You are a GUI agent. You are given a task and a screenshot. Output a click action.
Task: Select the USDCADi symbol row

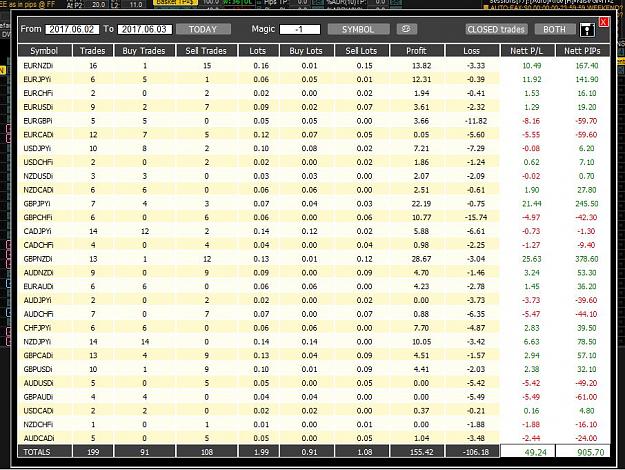point(314,411)
